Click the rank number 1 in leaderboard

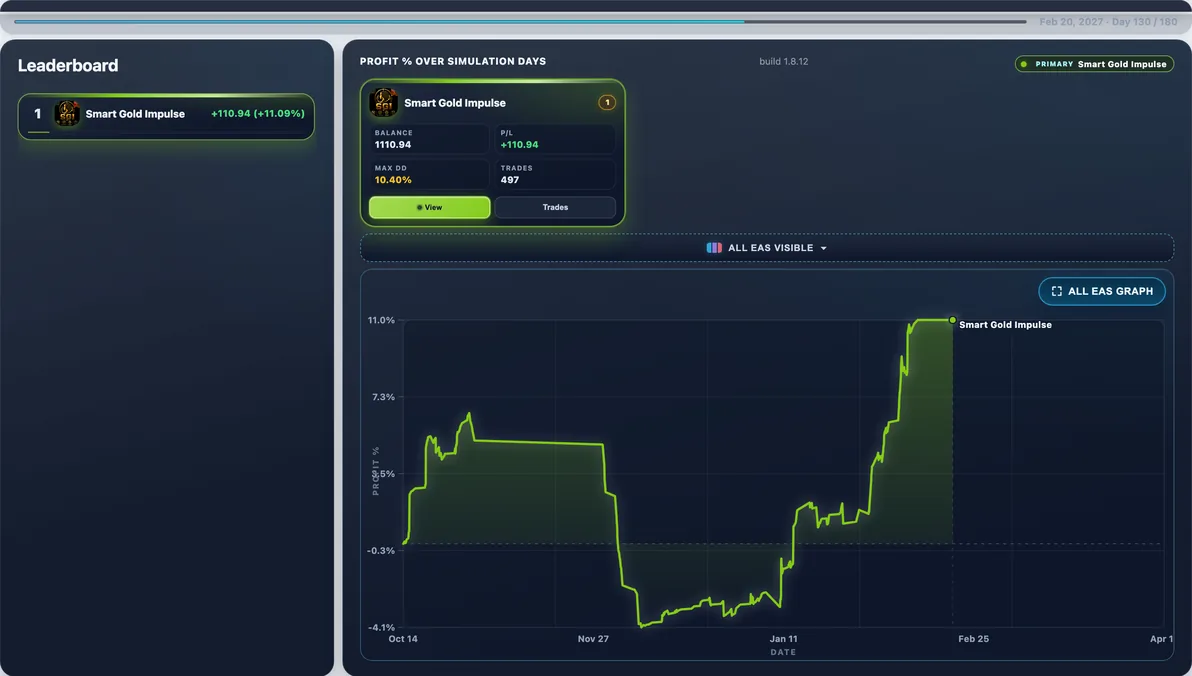37,113
